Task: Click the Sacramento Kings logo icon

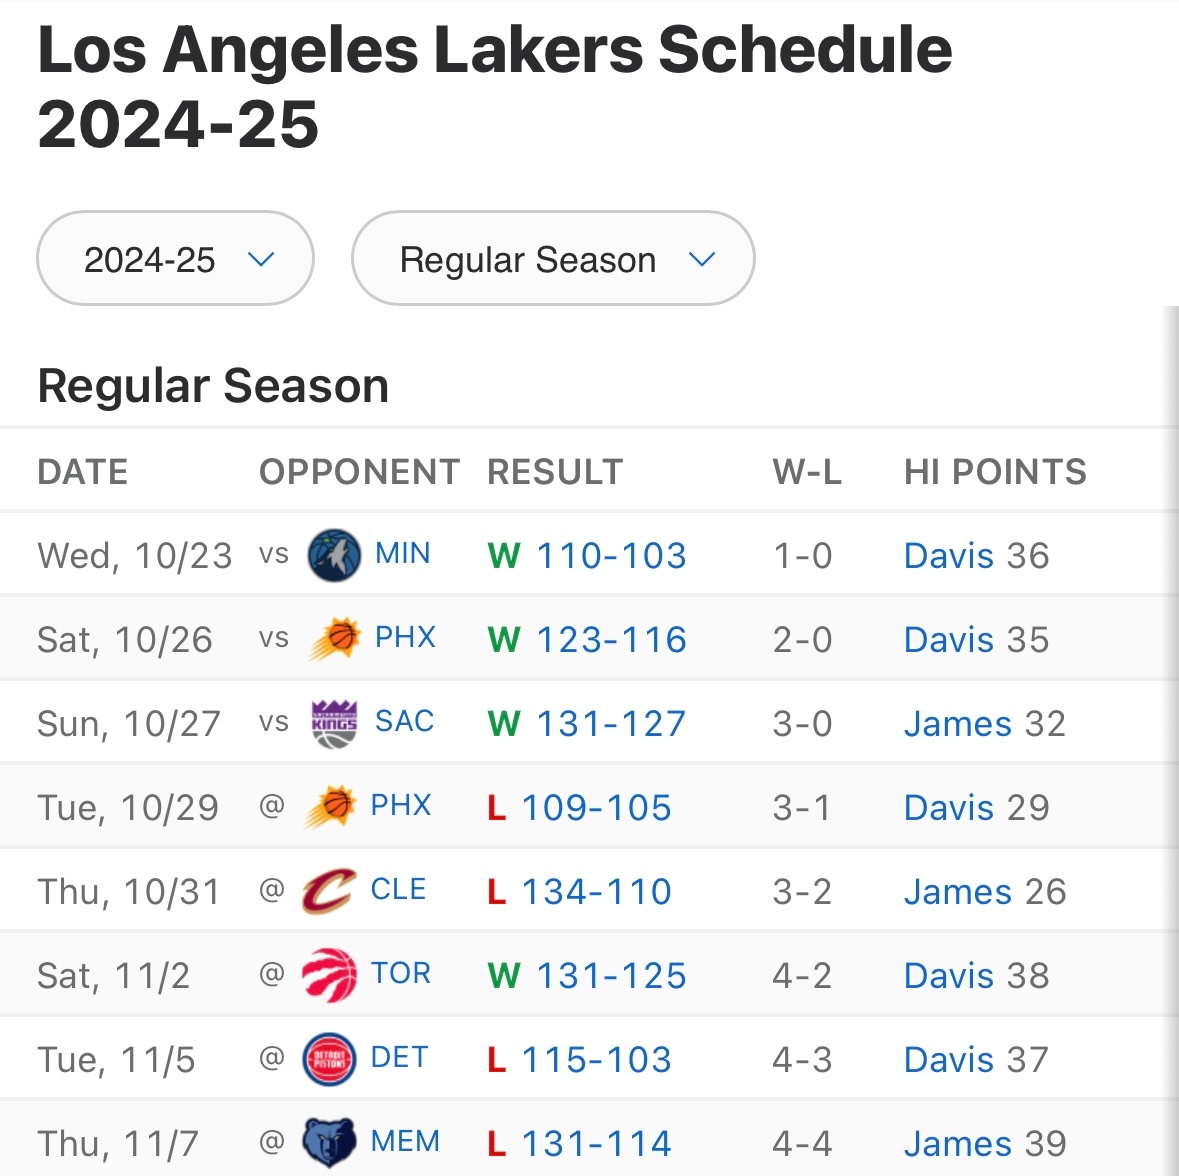Action: pyautogui.click(x=334, y=723)
